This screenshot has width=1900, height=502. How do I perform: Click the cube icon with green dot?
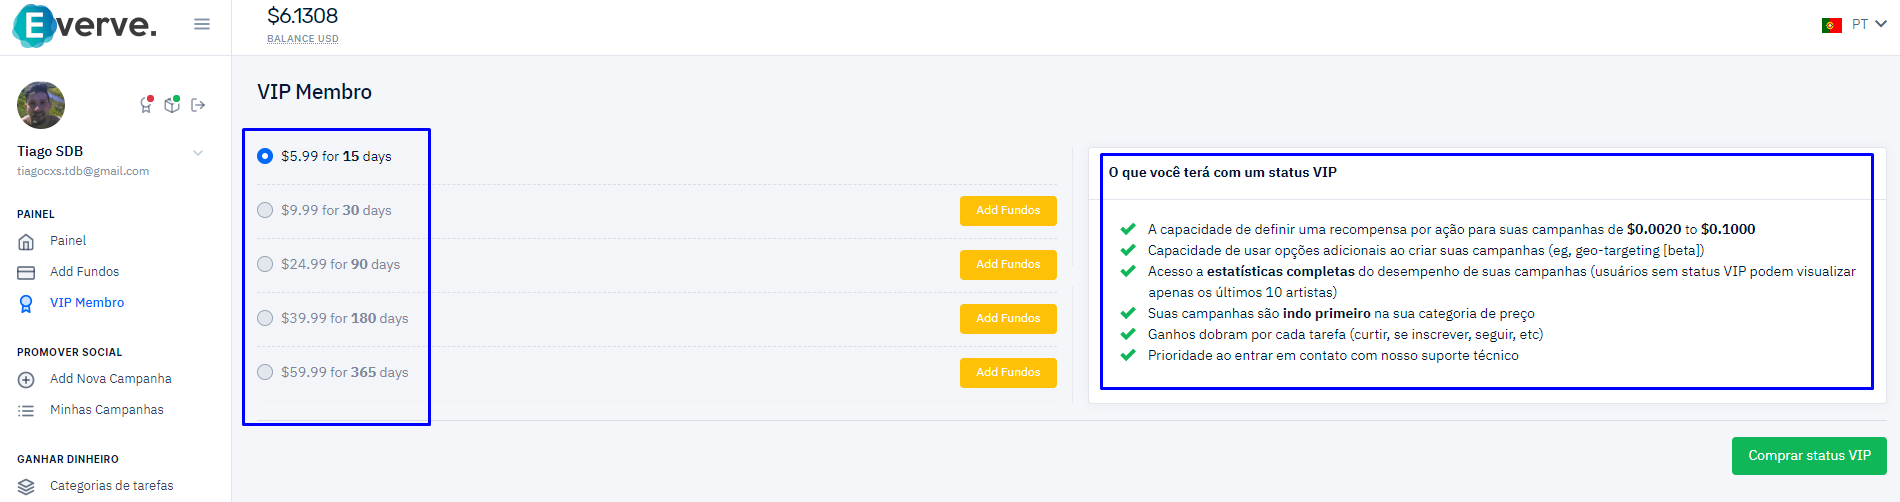(173, 104)
